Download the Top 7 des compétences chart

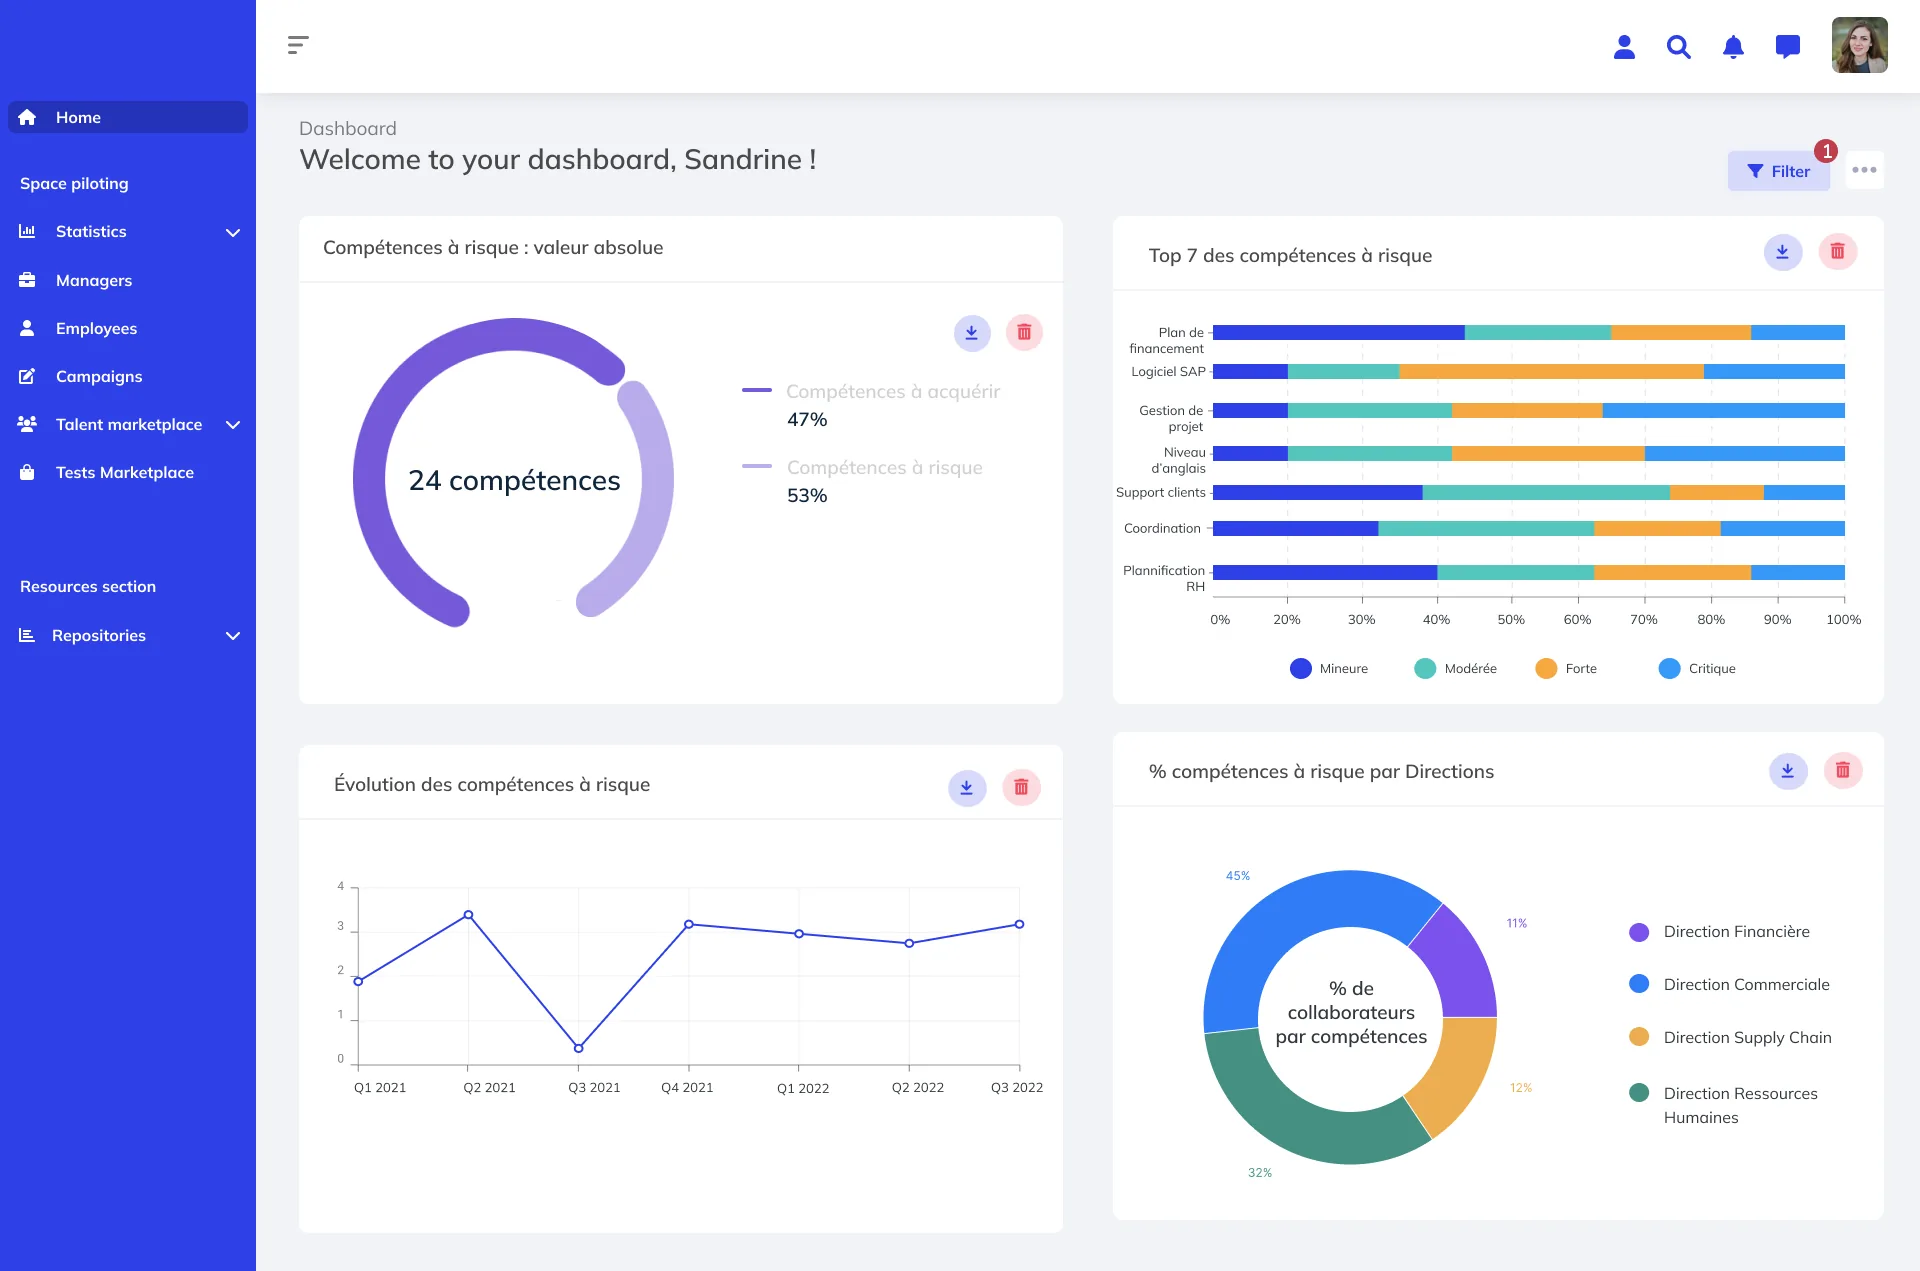click(x=1782, y=252)
